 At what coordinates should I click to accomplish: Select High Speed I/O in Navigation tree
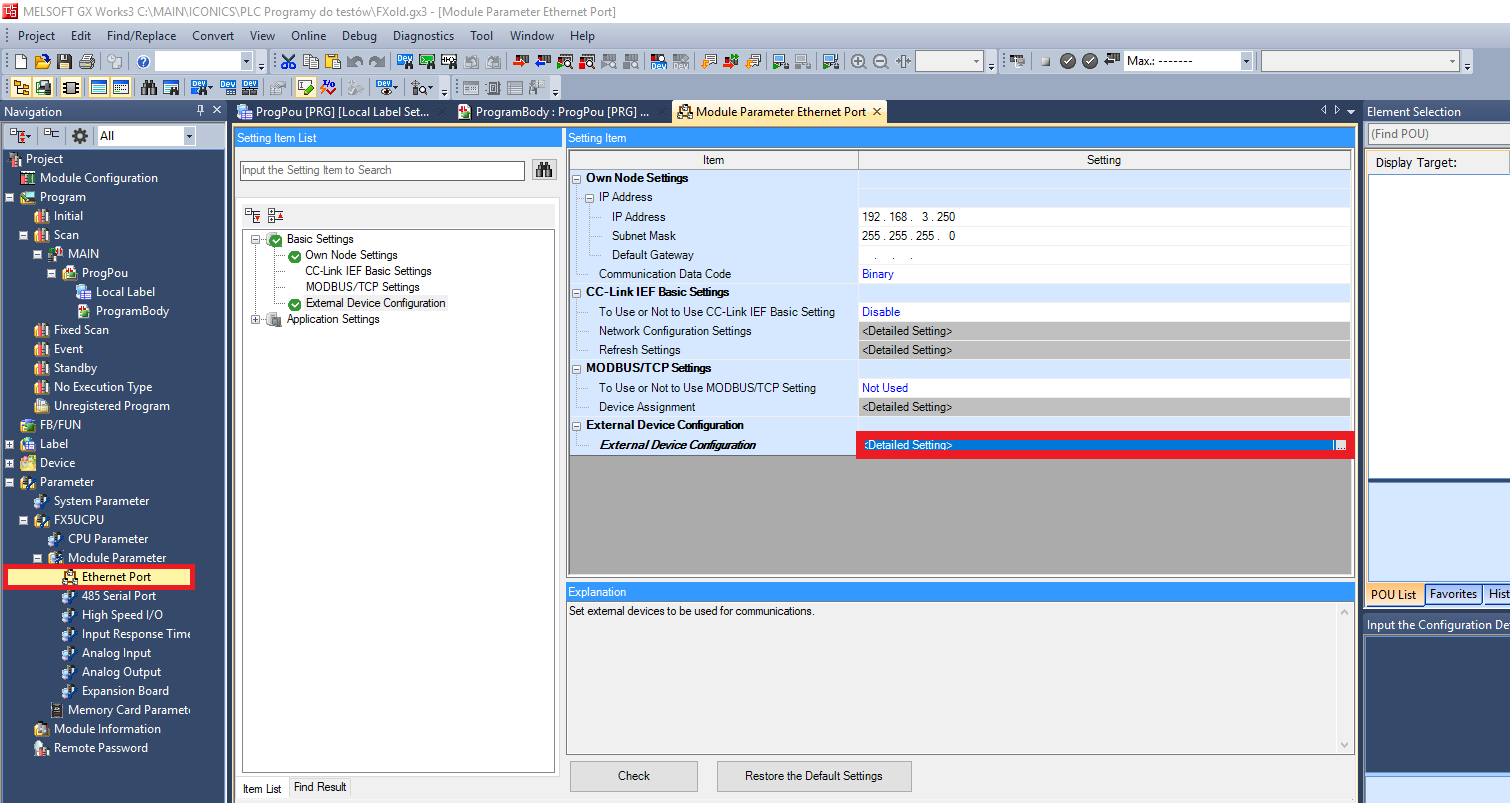(x=122, y=615)
